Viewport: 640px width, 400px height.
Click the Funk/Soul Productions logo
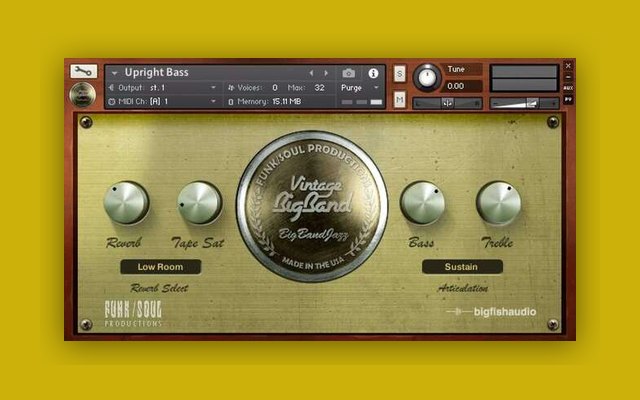[x=133, y=313]
